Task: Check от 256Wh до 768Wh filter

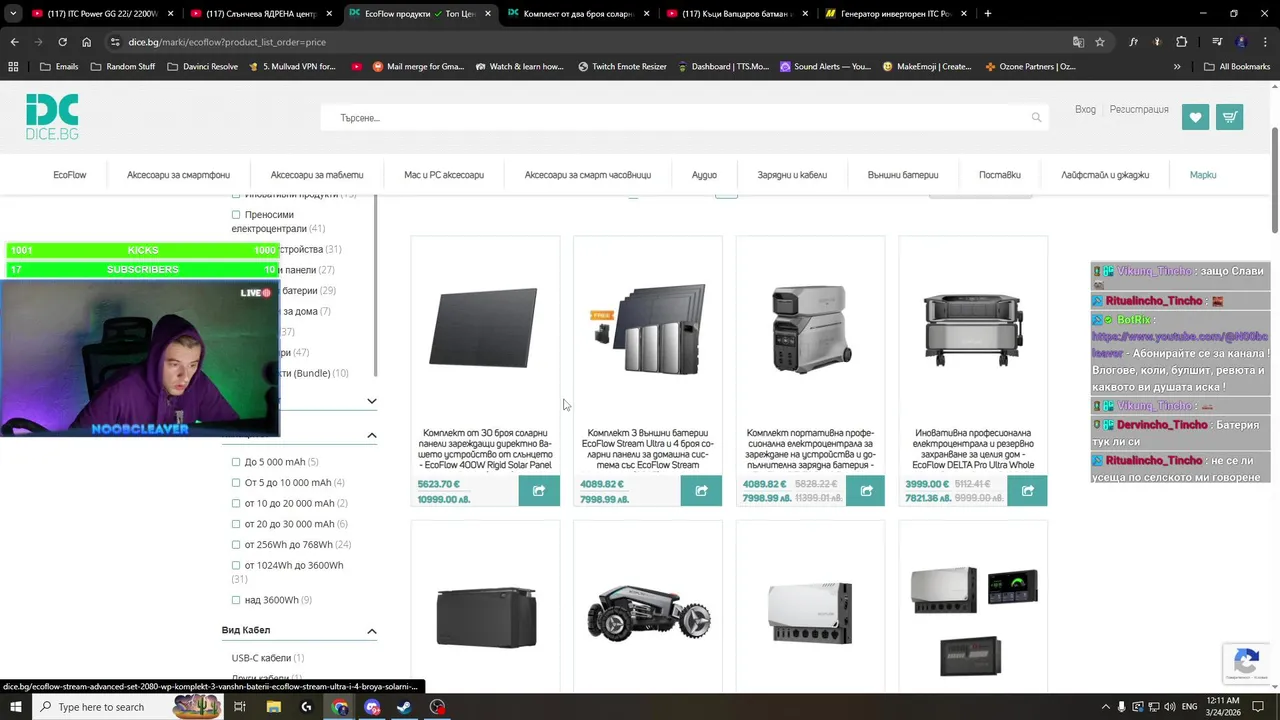Action: 236,545
